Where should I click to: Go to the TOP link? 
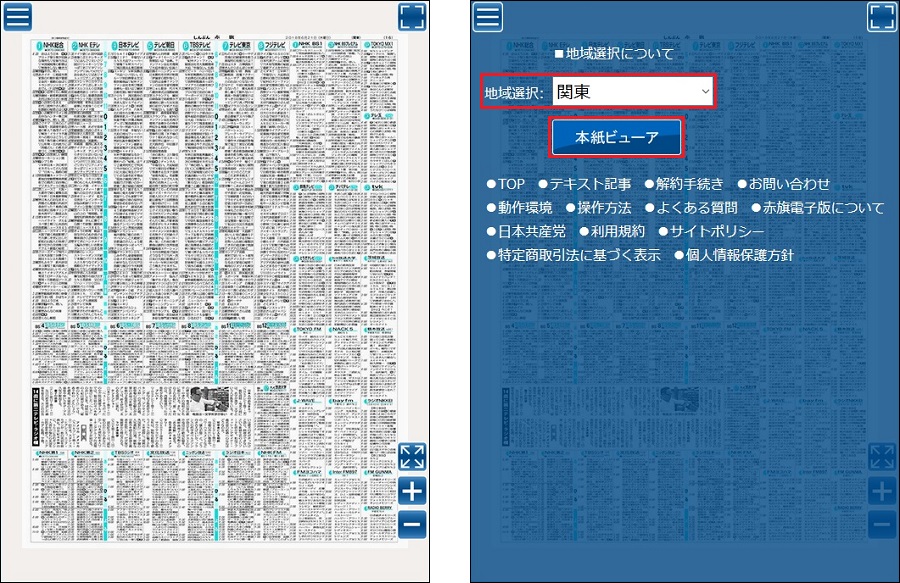[x=511, y=184]
